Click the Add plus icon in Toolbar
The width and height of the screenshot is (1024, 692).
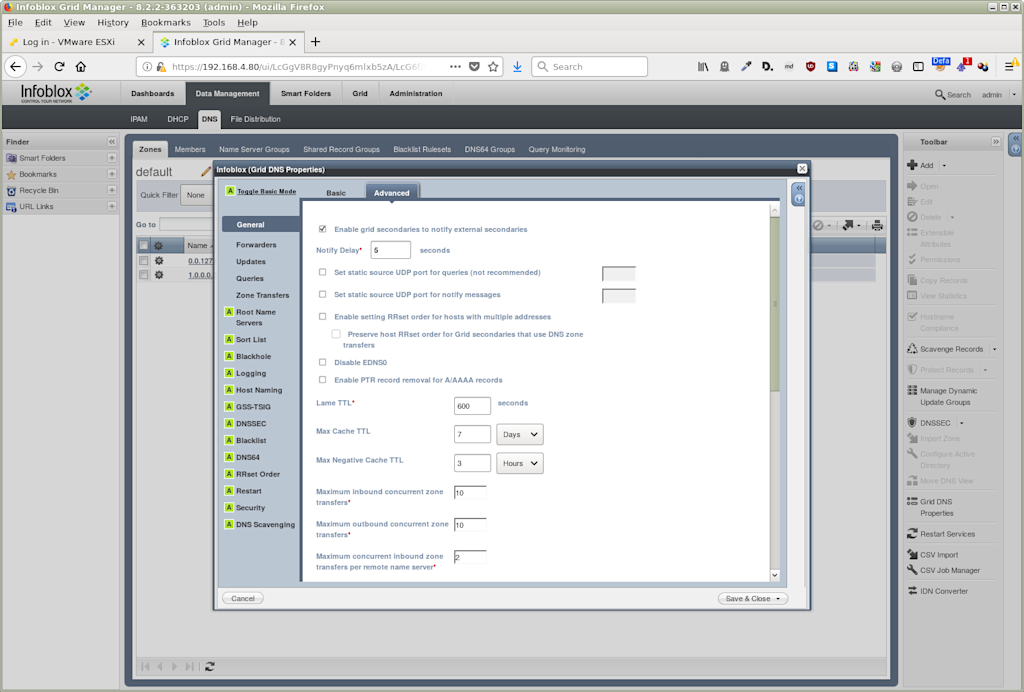[x=912, y=165]
